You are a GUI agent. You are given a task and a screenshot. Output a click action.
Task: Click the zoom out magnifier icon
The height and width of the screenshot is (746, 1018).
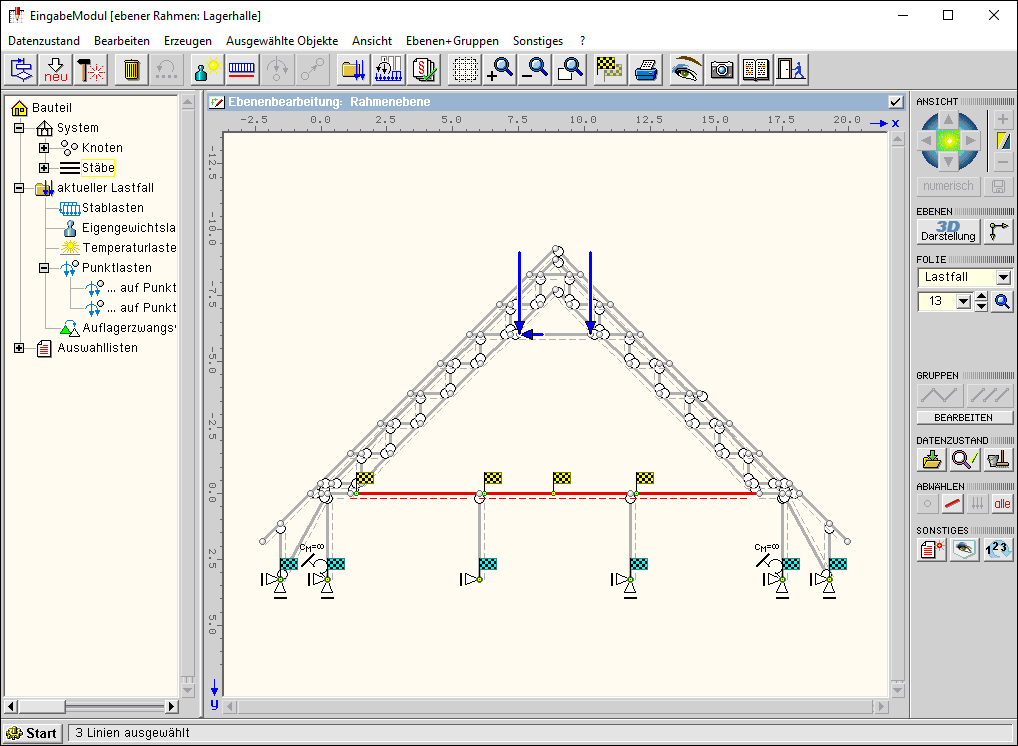coord(536,70)
